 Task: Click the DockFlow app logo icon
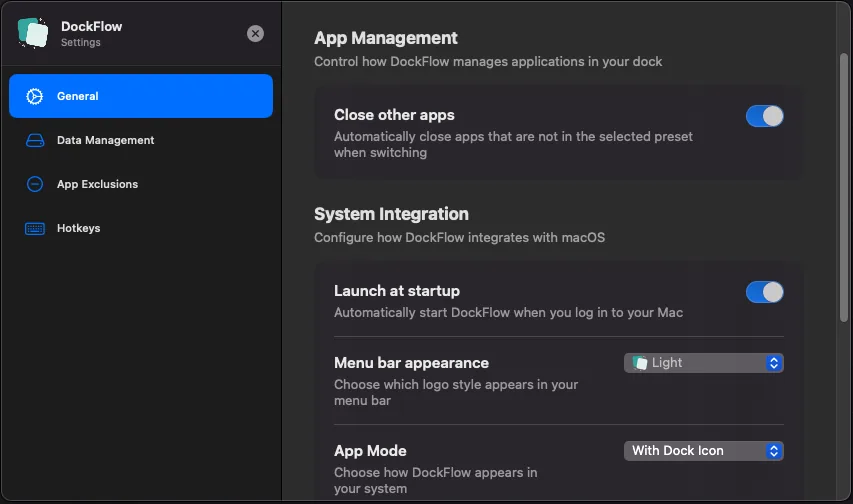(x=33, y=33)
